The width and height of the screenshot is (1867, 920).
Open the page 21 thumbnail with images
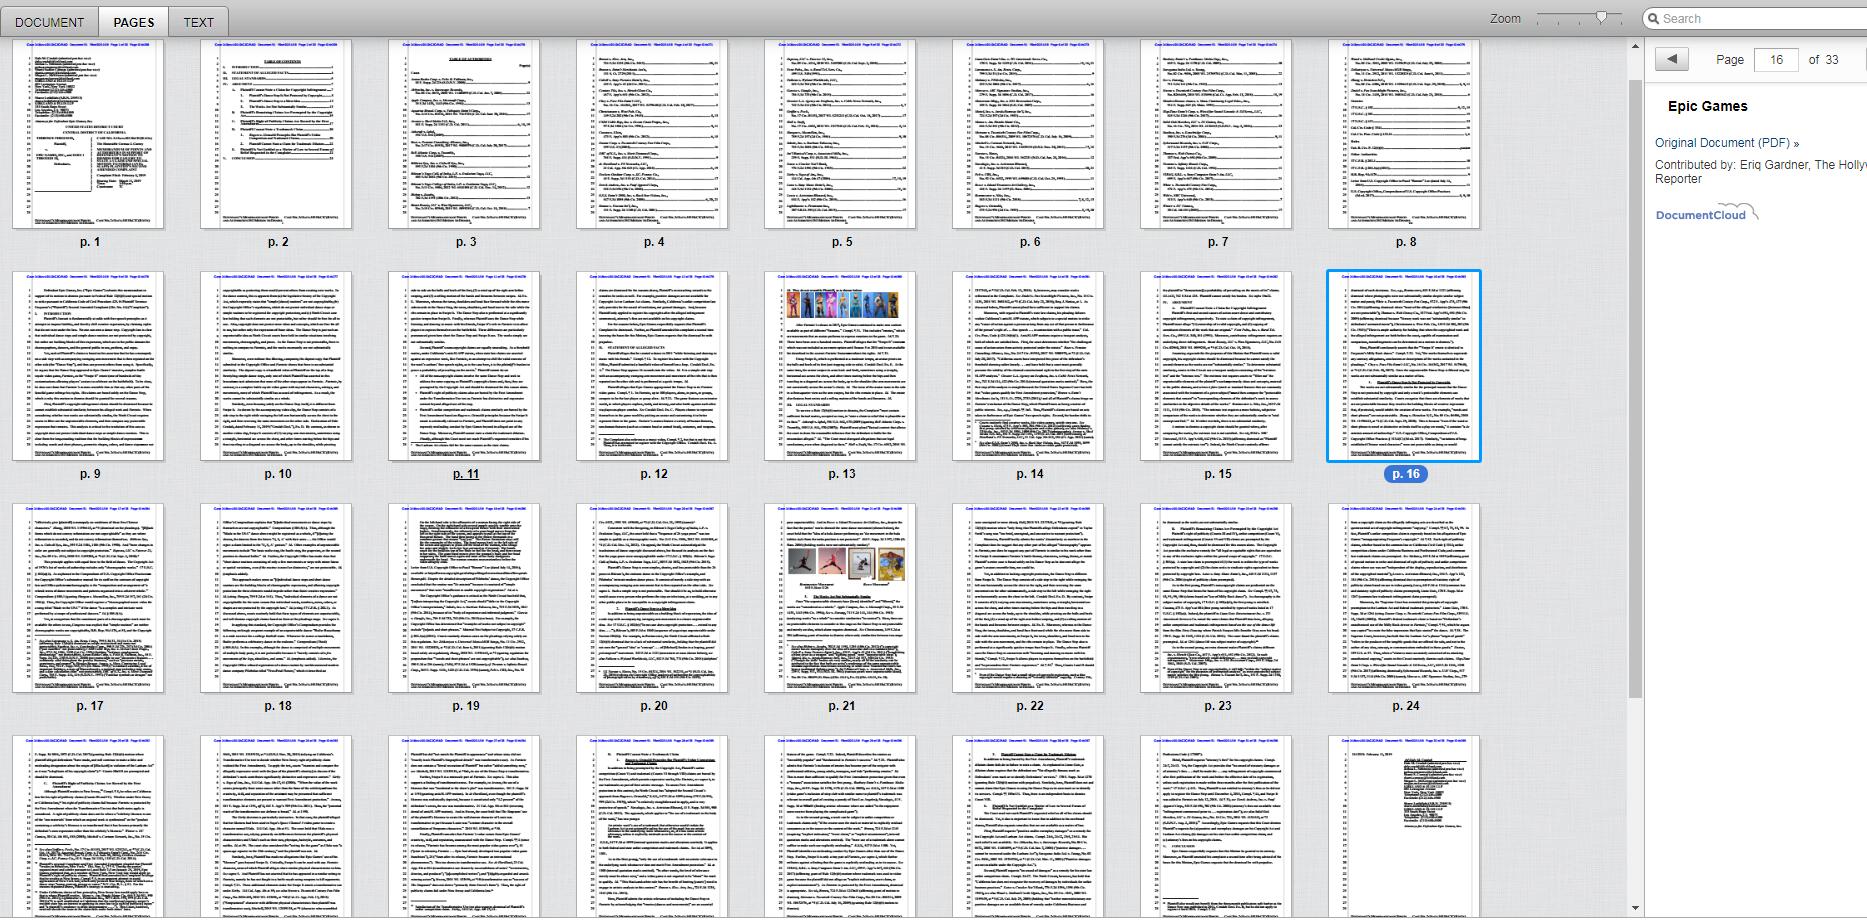click(x=840, y=598)
